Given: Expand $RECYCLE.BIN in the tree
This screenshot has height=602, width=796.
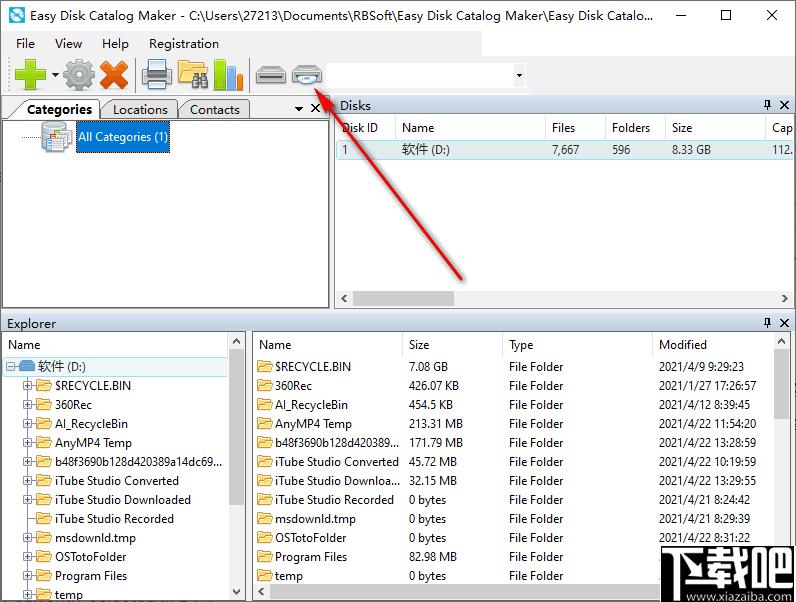Looking at the screenshot, I should pos(28,386).
